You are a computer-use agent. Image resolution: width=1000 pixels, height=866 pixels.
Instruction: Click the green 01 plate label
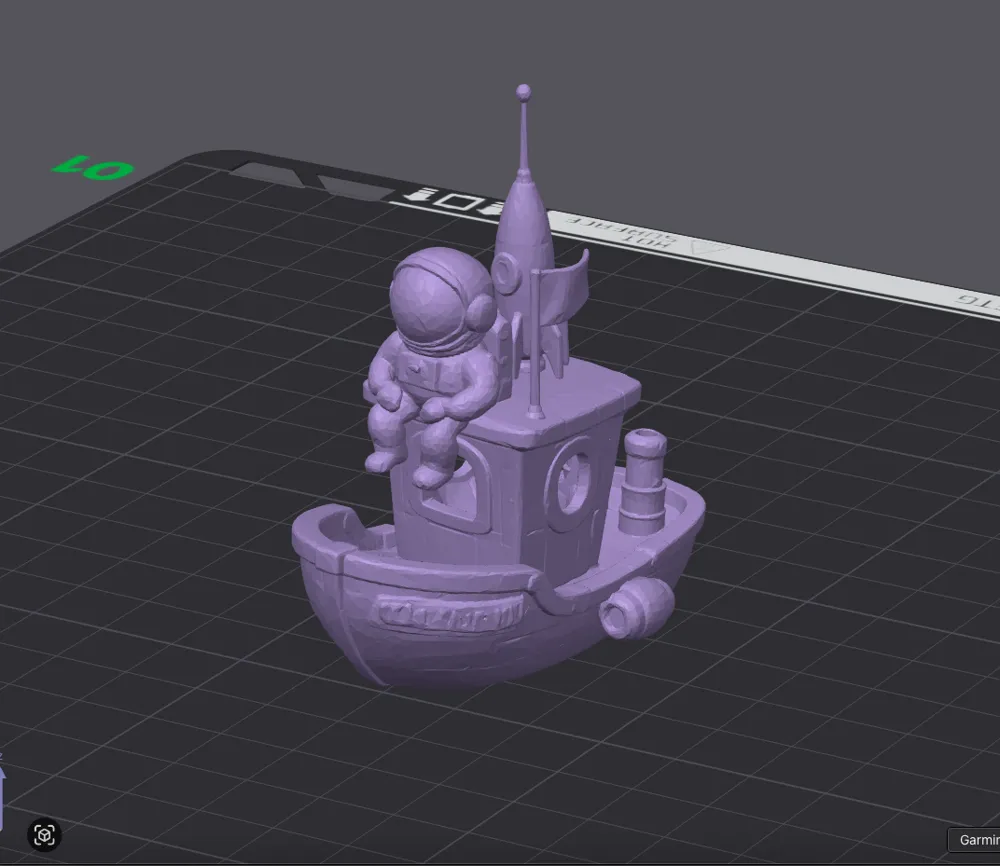pos(93,167)
